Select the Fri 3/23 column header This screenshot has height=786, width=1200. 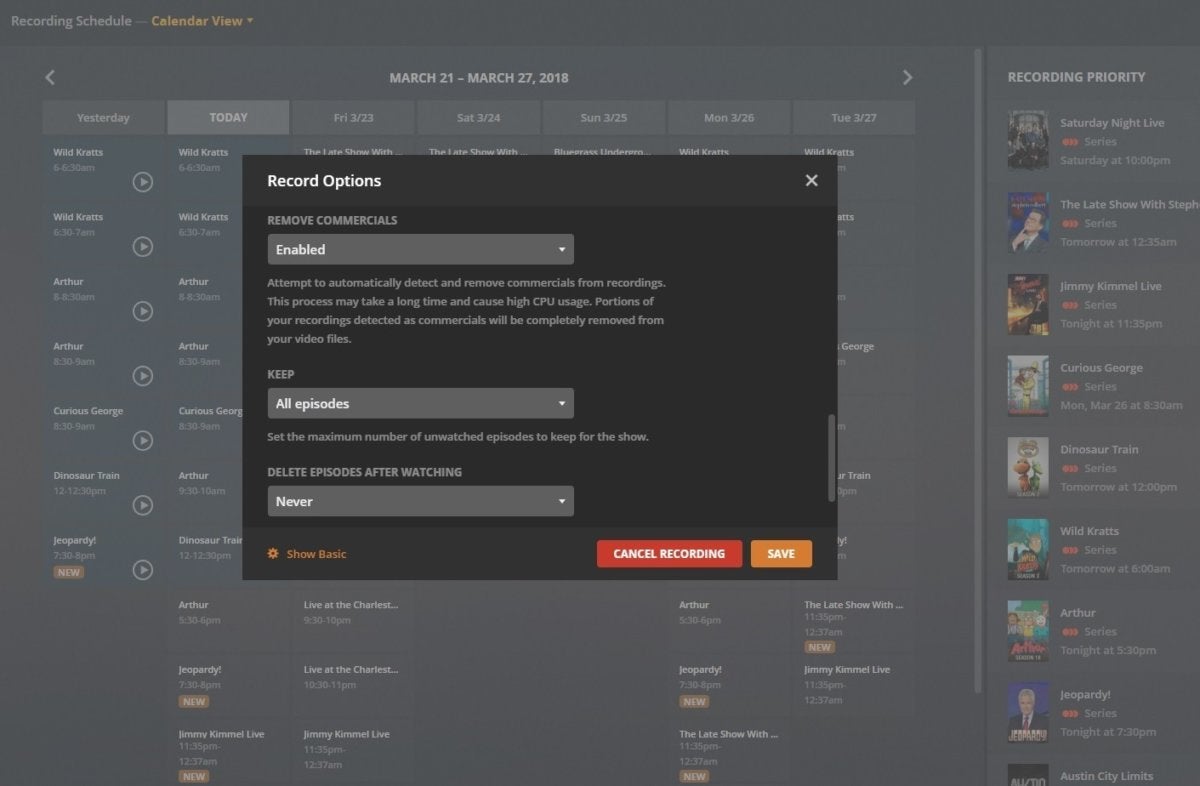coord(353,117)
